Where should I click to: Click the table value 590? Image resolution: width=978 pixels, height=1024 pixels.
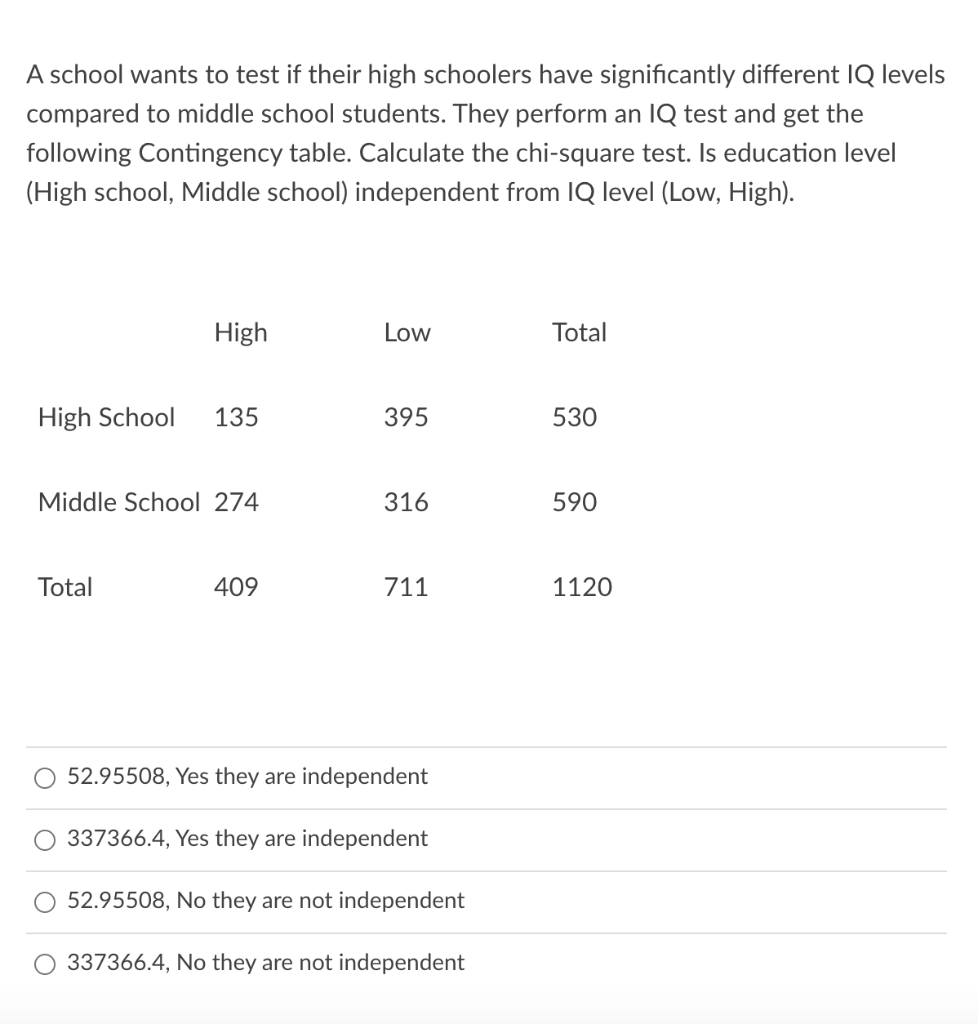pyautogui.click(x=571, y=503)
